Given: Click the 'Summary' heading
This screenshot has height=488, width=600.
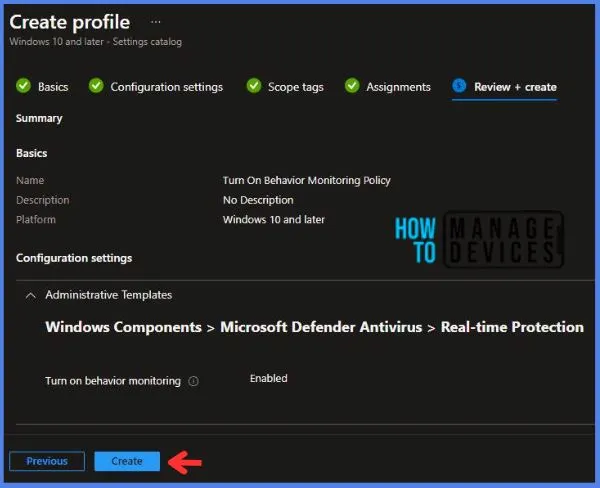Looking at the screenshot, I should click(39, 119).
